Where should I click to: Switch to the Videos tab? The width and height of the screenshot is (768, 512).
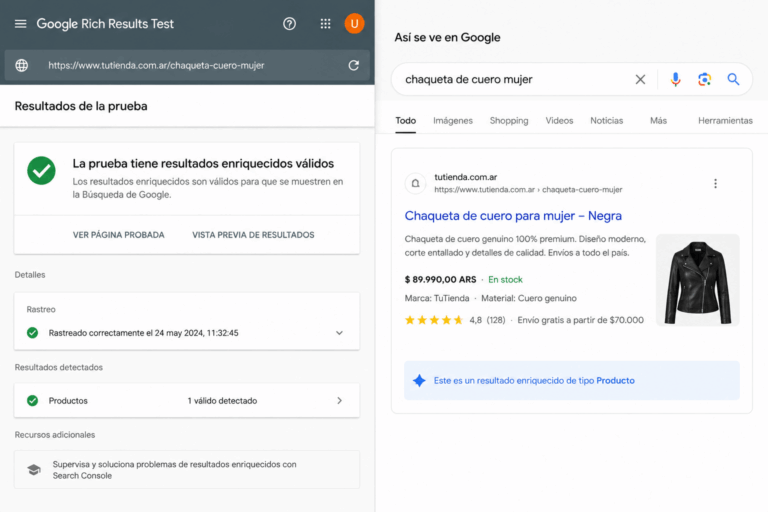(559, 121)
